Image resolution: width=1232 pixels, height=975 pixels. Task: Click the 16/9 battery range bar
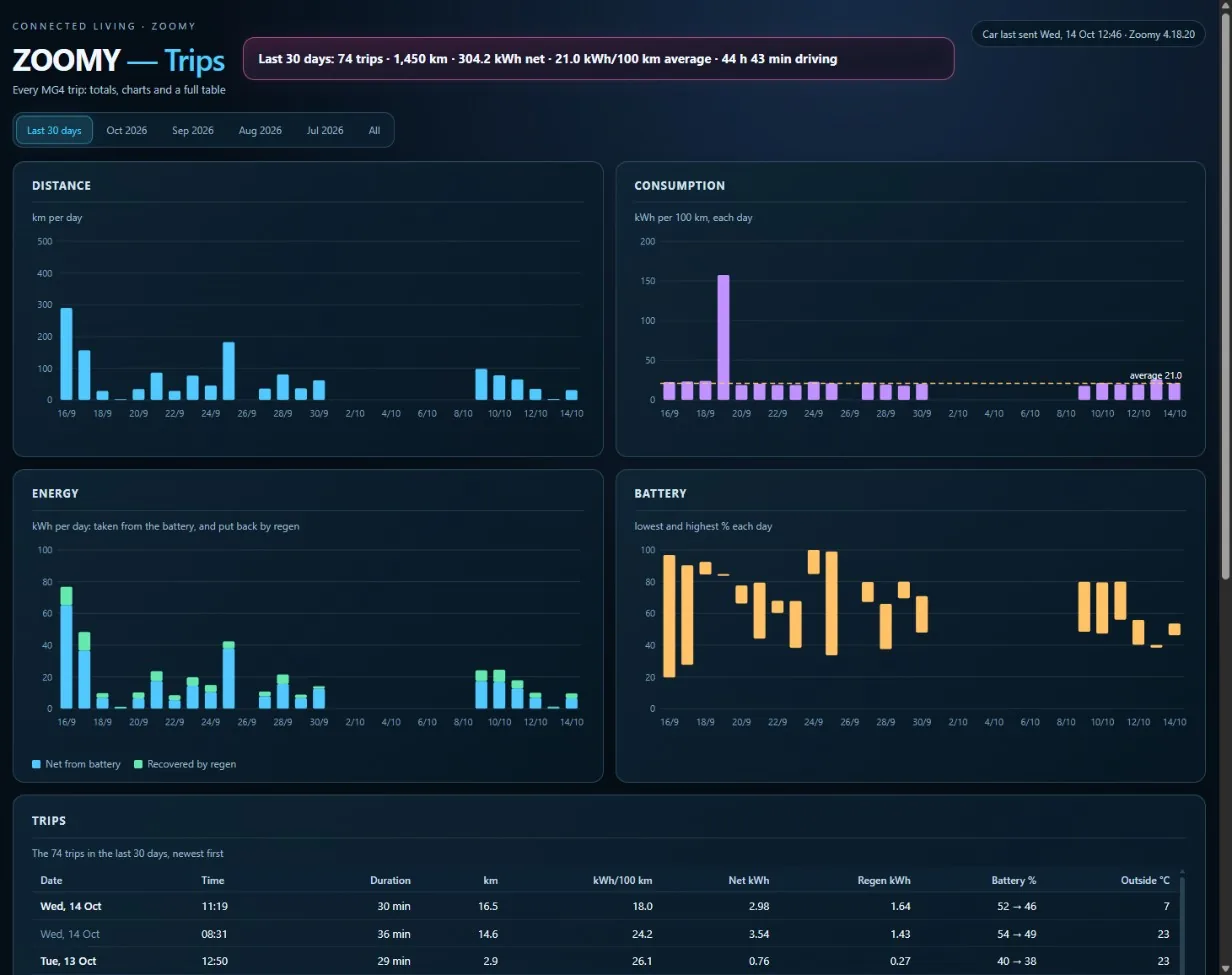[x=669, y=616]
